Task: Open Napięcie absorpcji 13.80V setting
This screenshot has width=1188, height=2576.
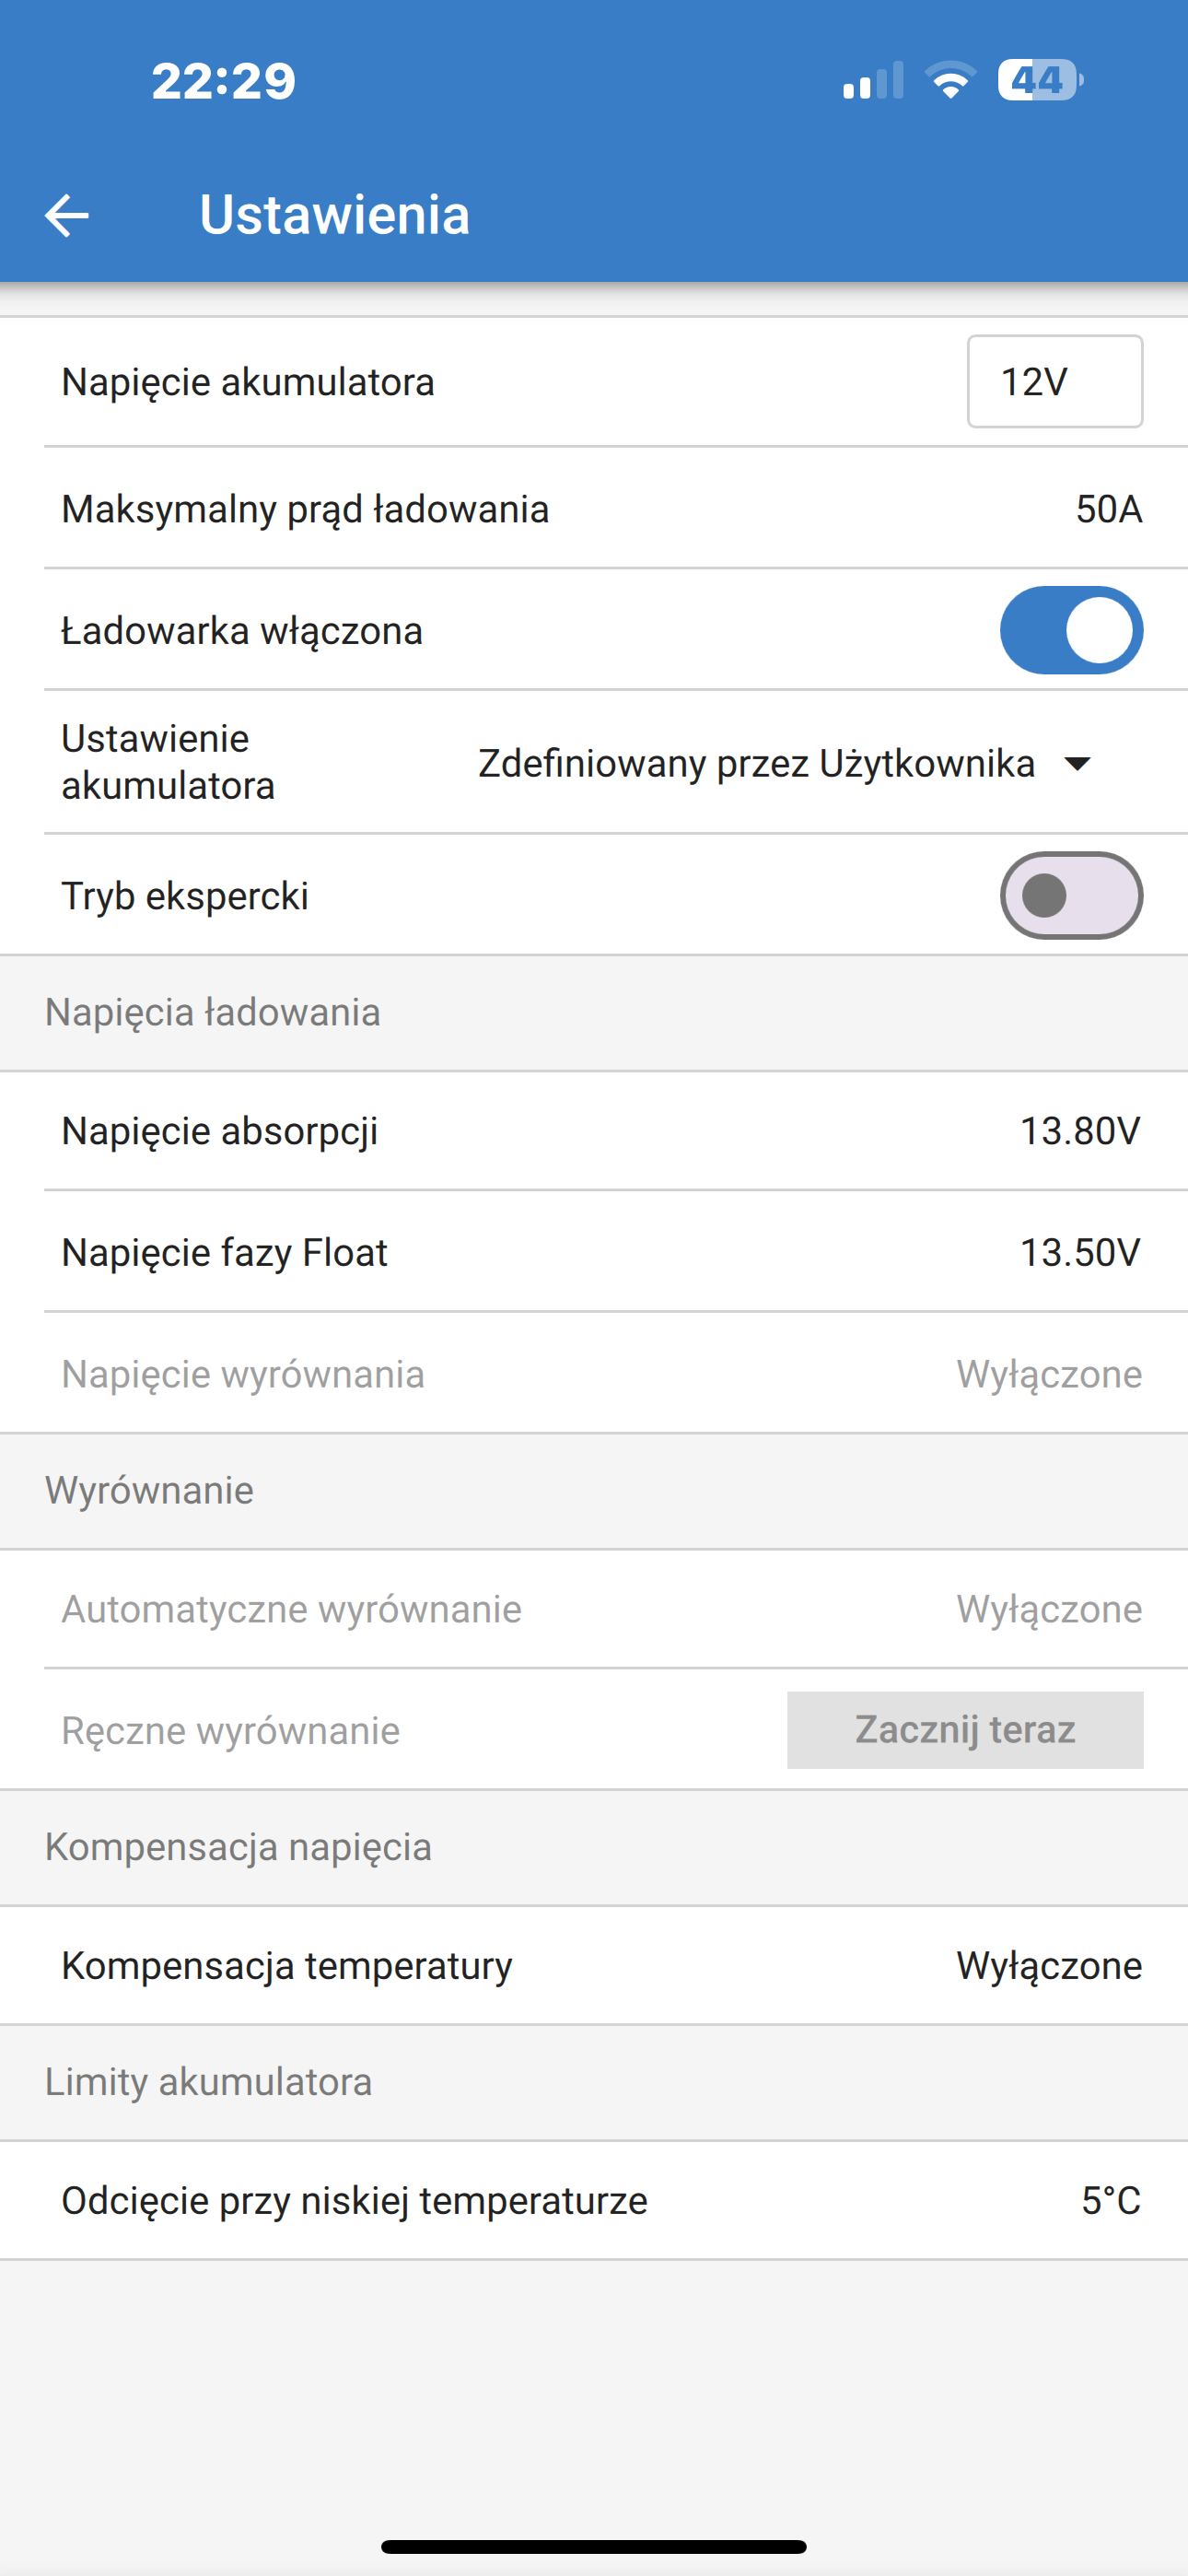Action: [x=594, y=1130]
